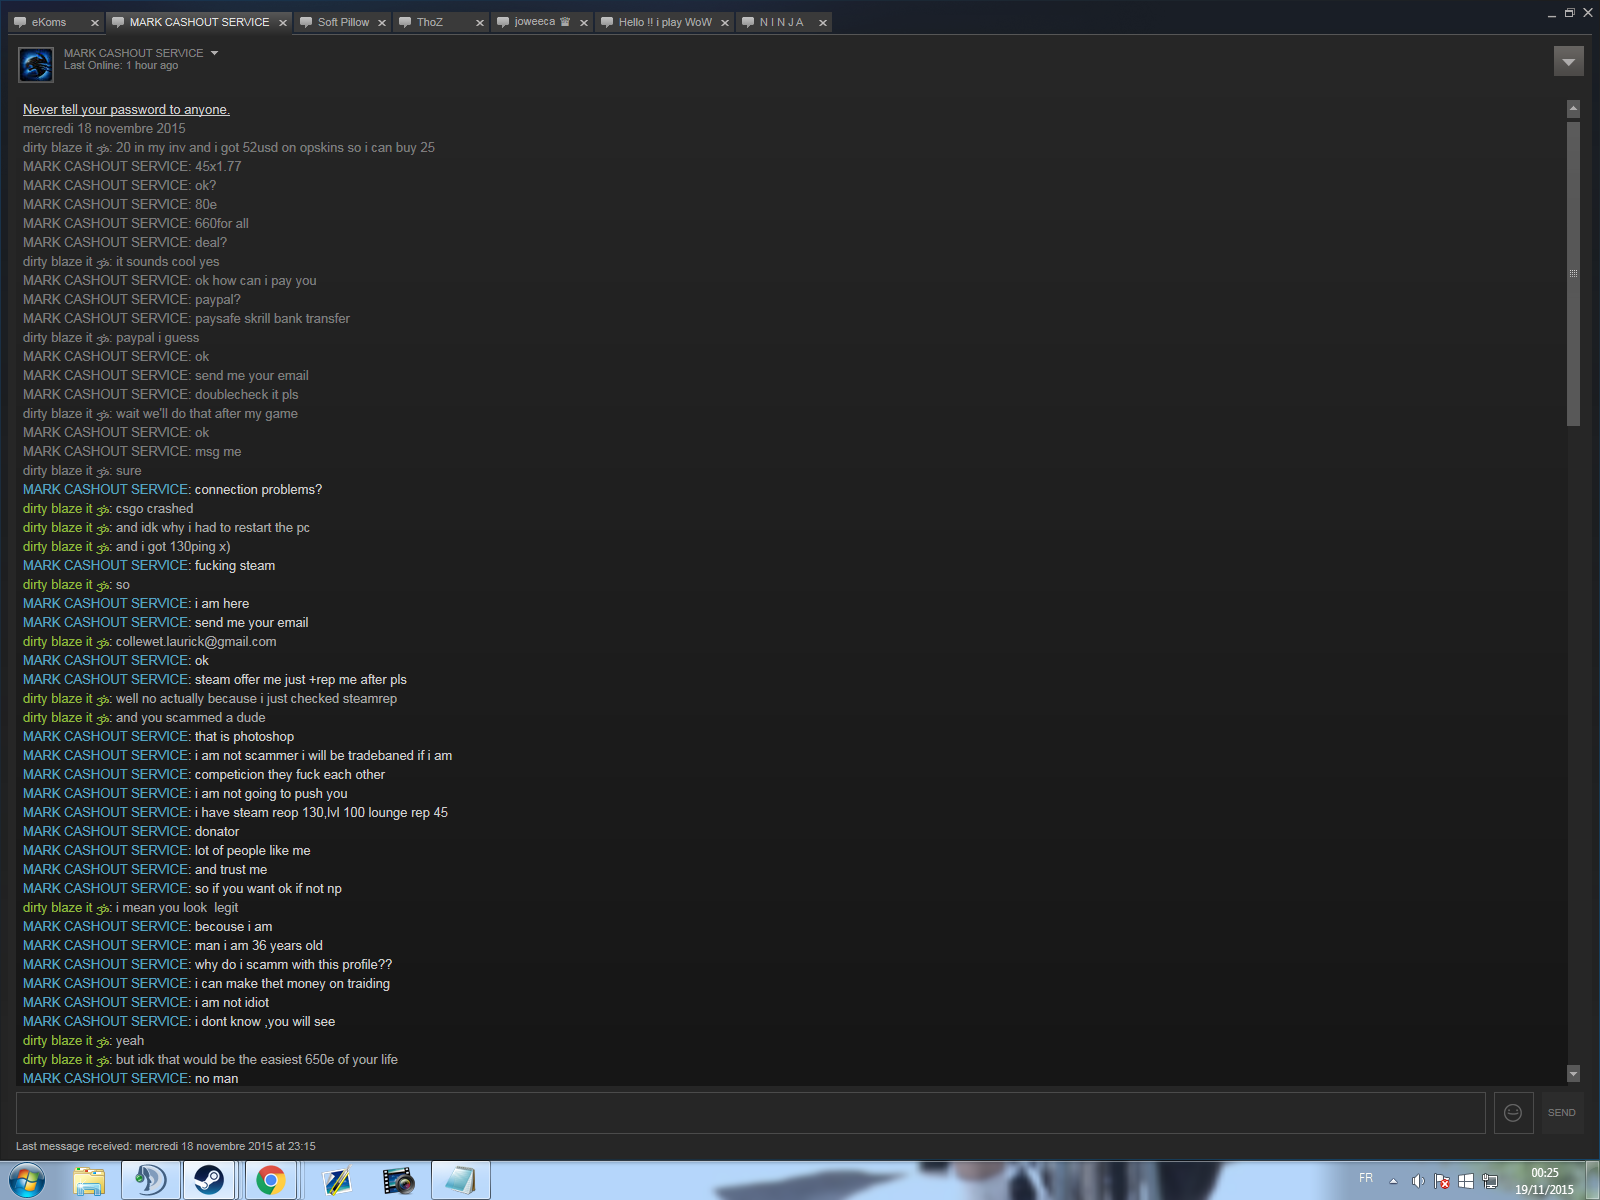This screenshot has width=1600, height=1200.
Task: Click the network connection tray icon
Action: click(x=1489, y=1181)
